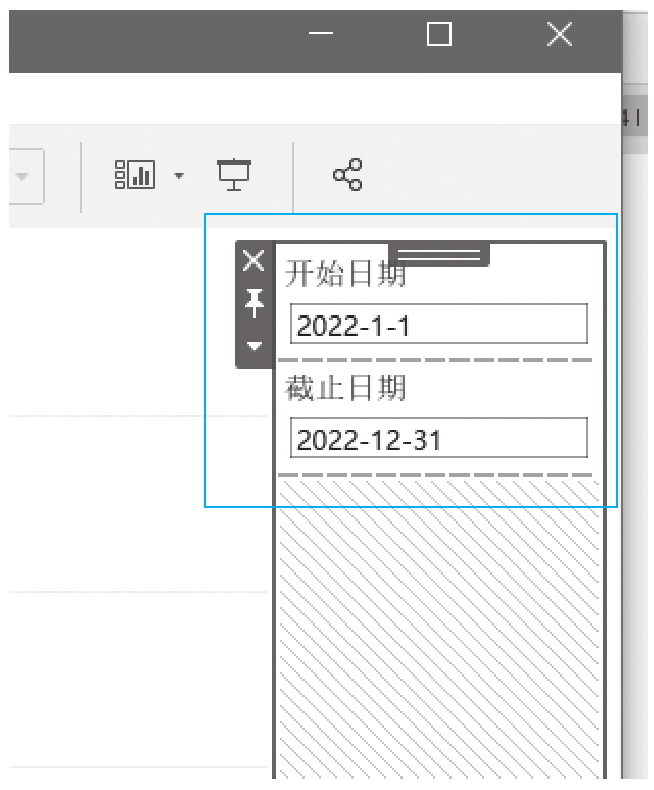Start presentation mode with the projector screen icon
Image resolution: width=654 pixels, height=790 pixels.
point(234,174)
